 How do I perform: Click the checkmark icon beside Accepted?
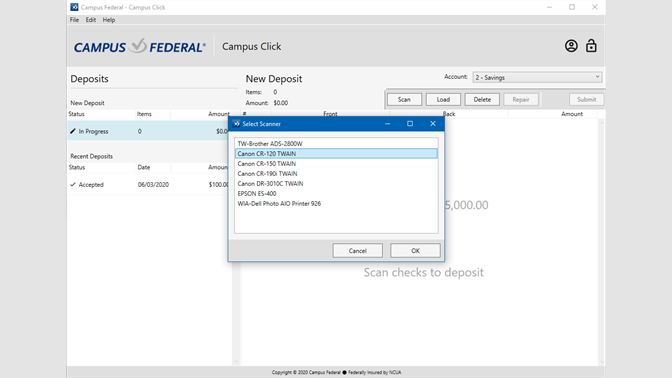72,184
